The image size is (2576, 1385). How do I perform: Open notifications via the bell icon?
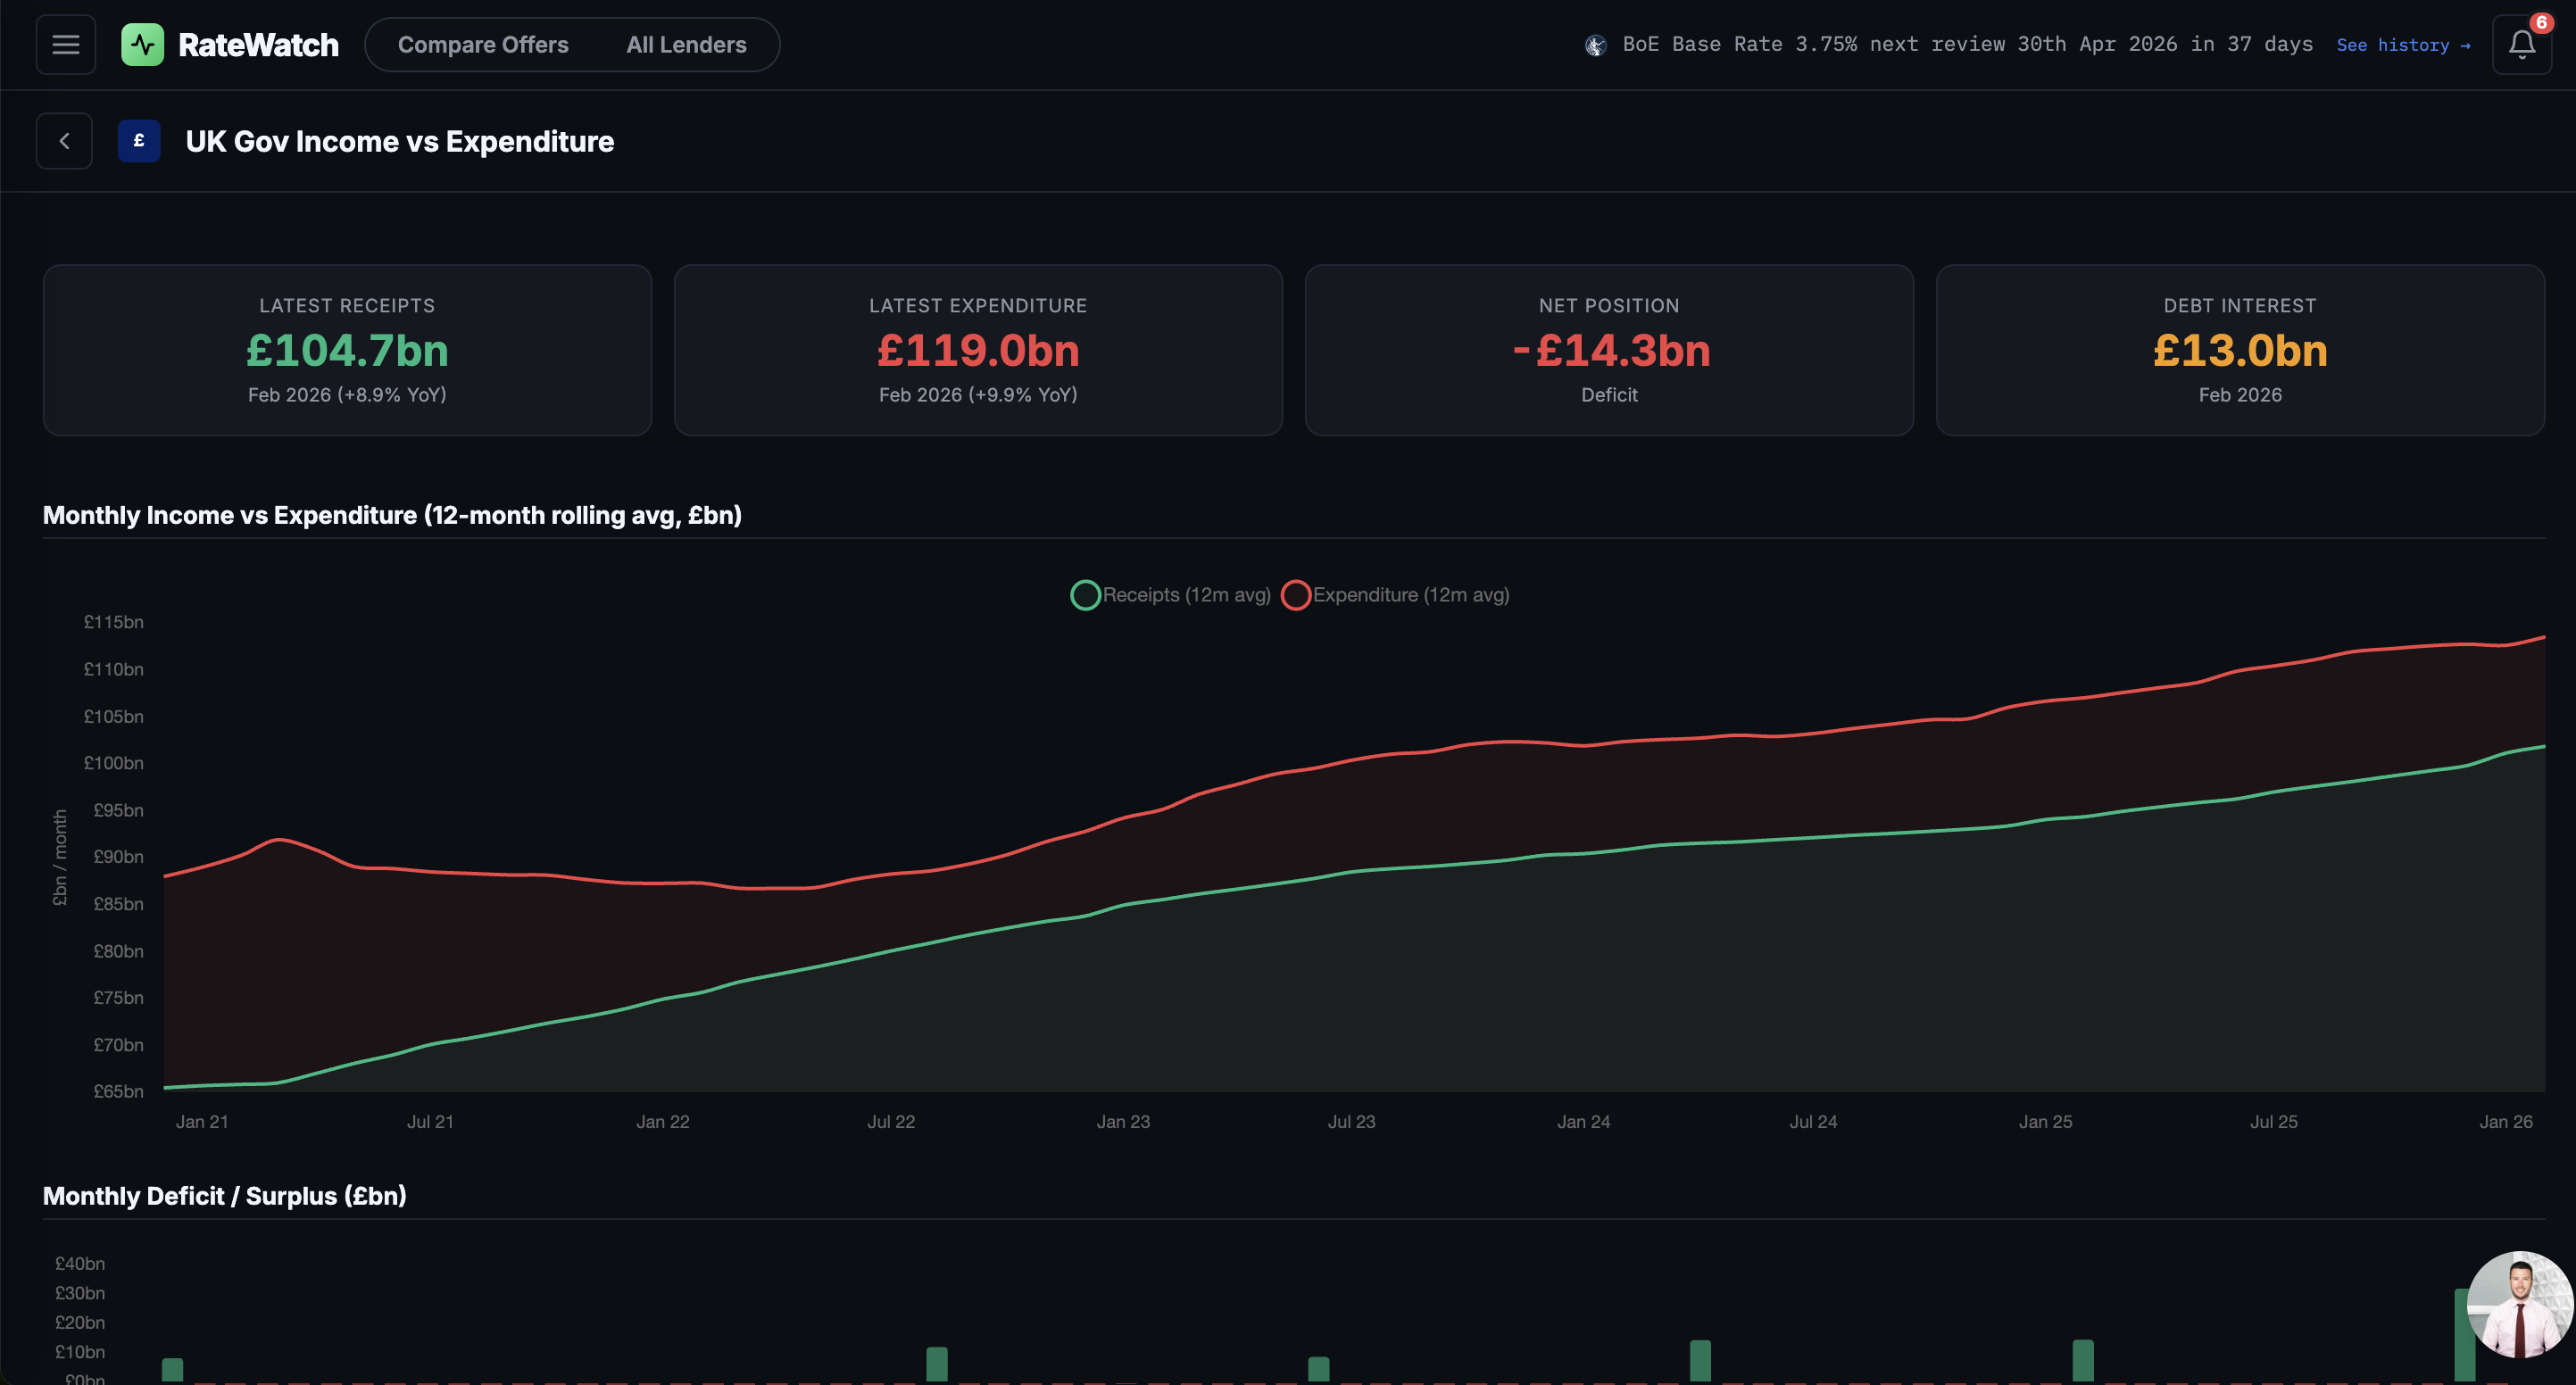click(2521, 45)
